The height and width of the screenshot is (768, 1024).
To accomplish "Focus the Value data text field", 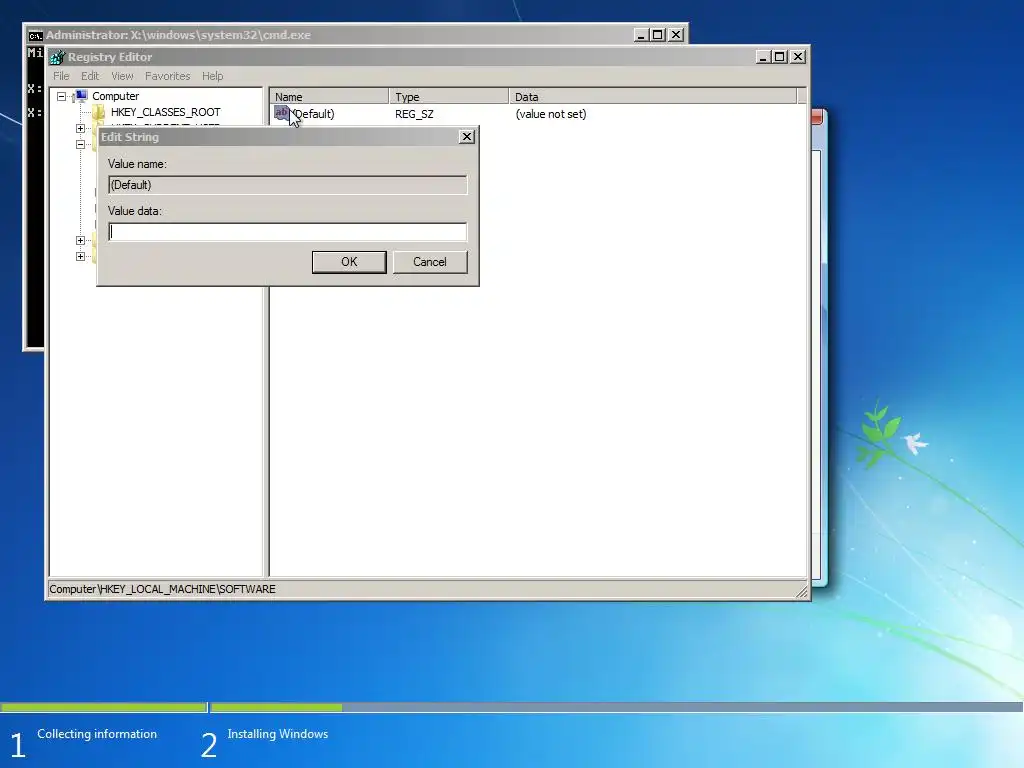I will point(287,232).
